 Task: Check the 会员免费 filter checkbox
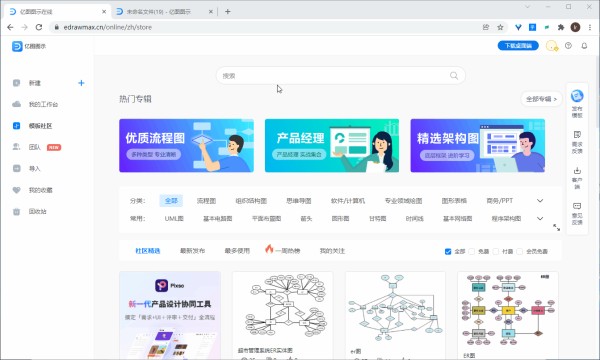pos(519,251)
